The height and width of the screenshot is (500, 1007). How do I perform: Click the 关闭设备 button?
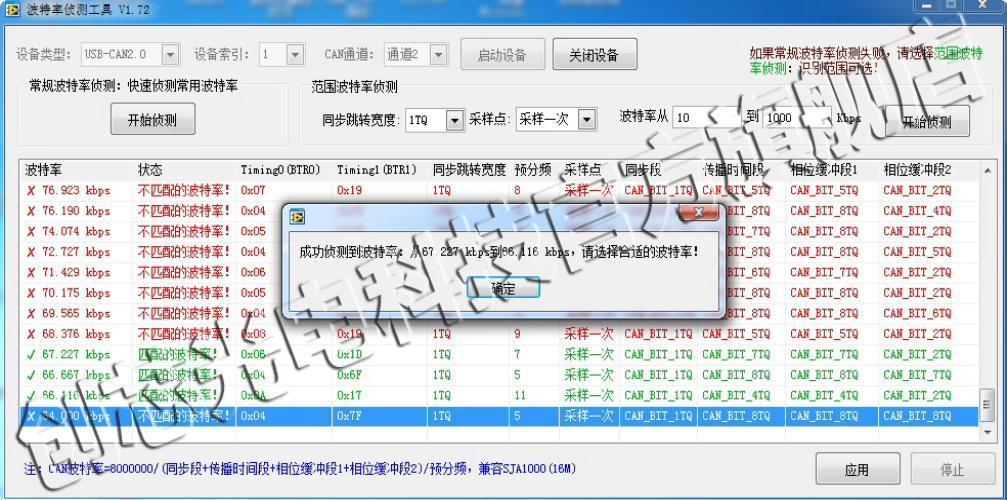click(594, 55)
